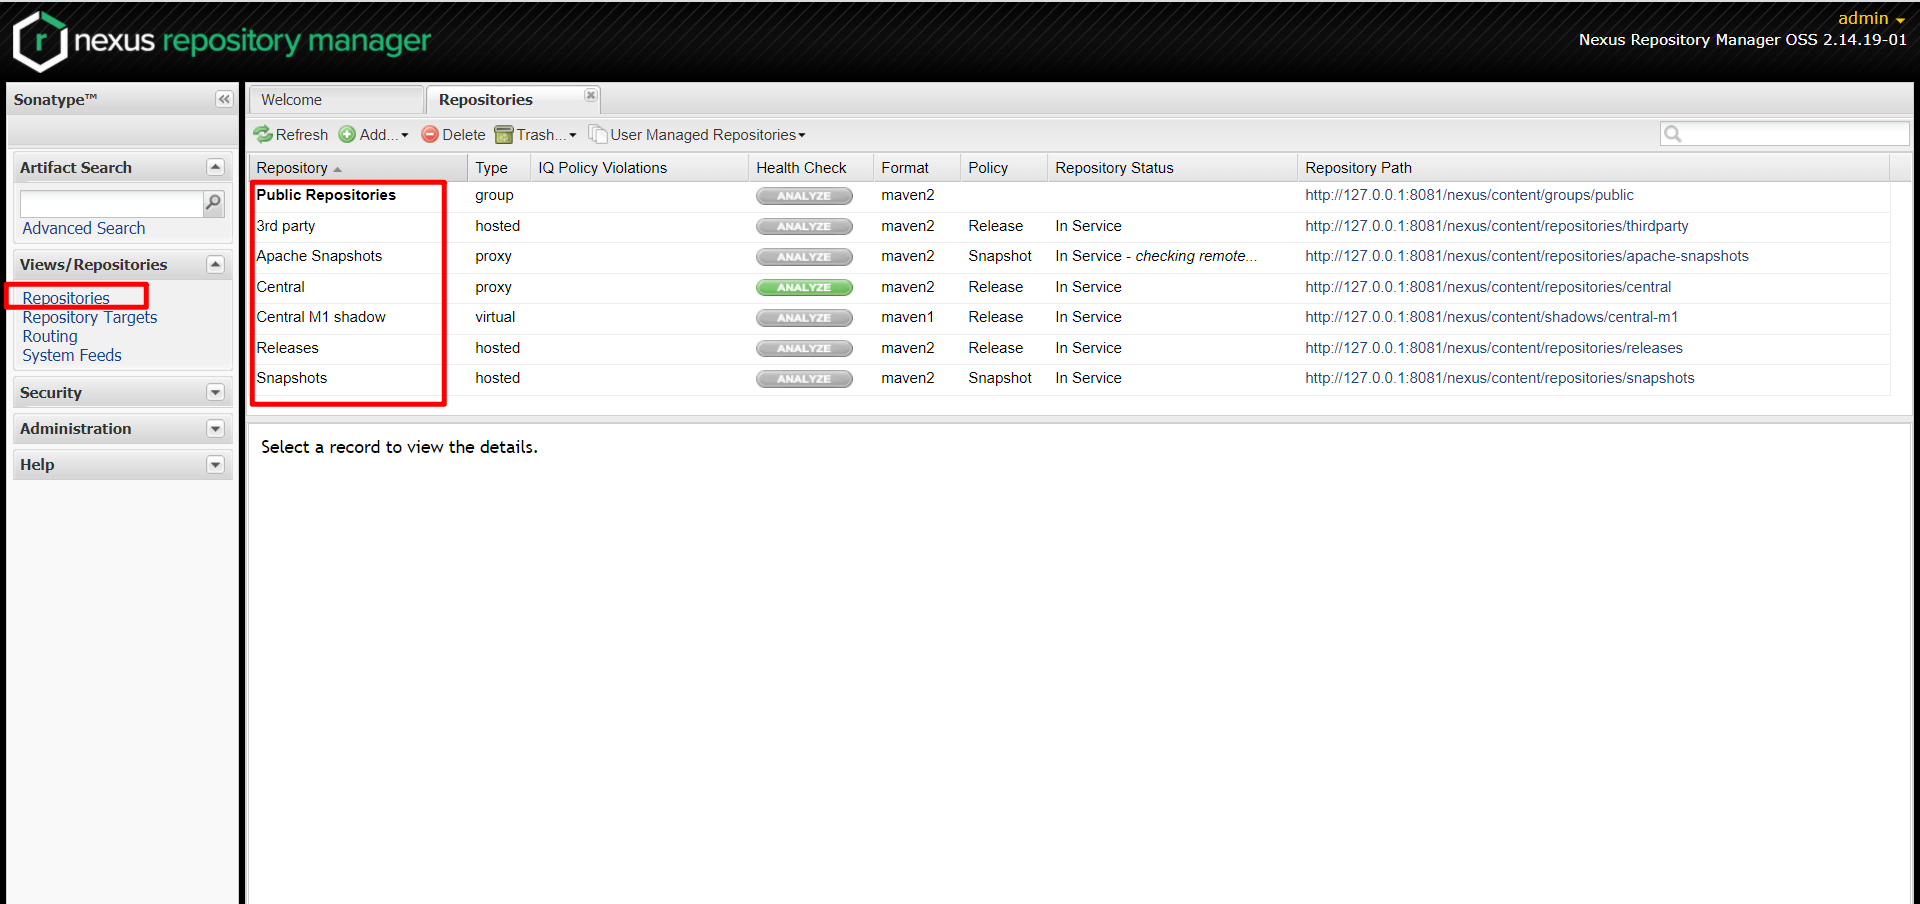The height and width of the screenshot is (904, 1920).
Task: Open User Managed Repositories filter
Action: click(697, 134)
